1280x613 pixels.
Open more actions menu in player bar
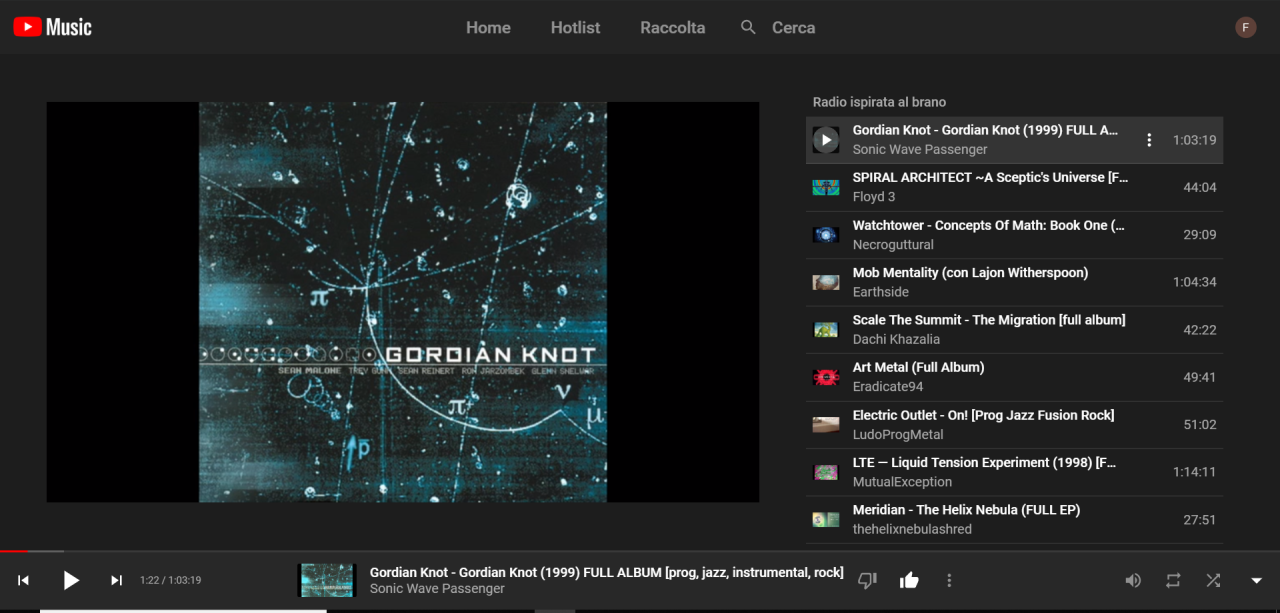[x=949, y=580]
